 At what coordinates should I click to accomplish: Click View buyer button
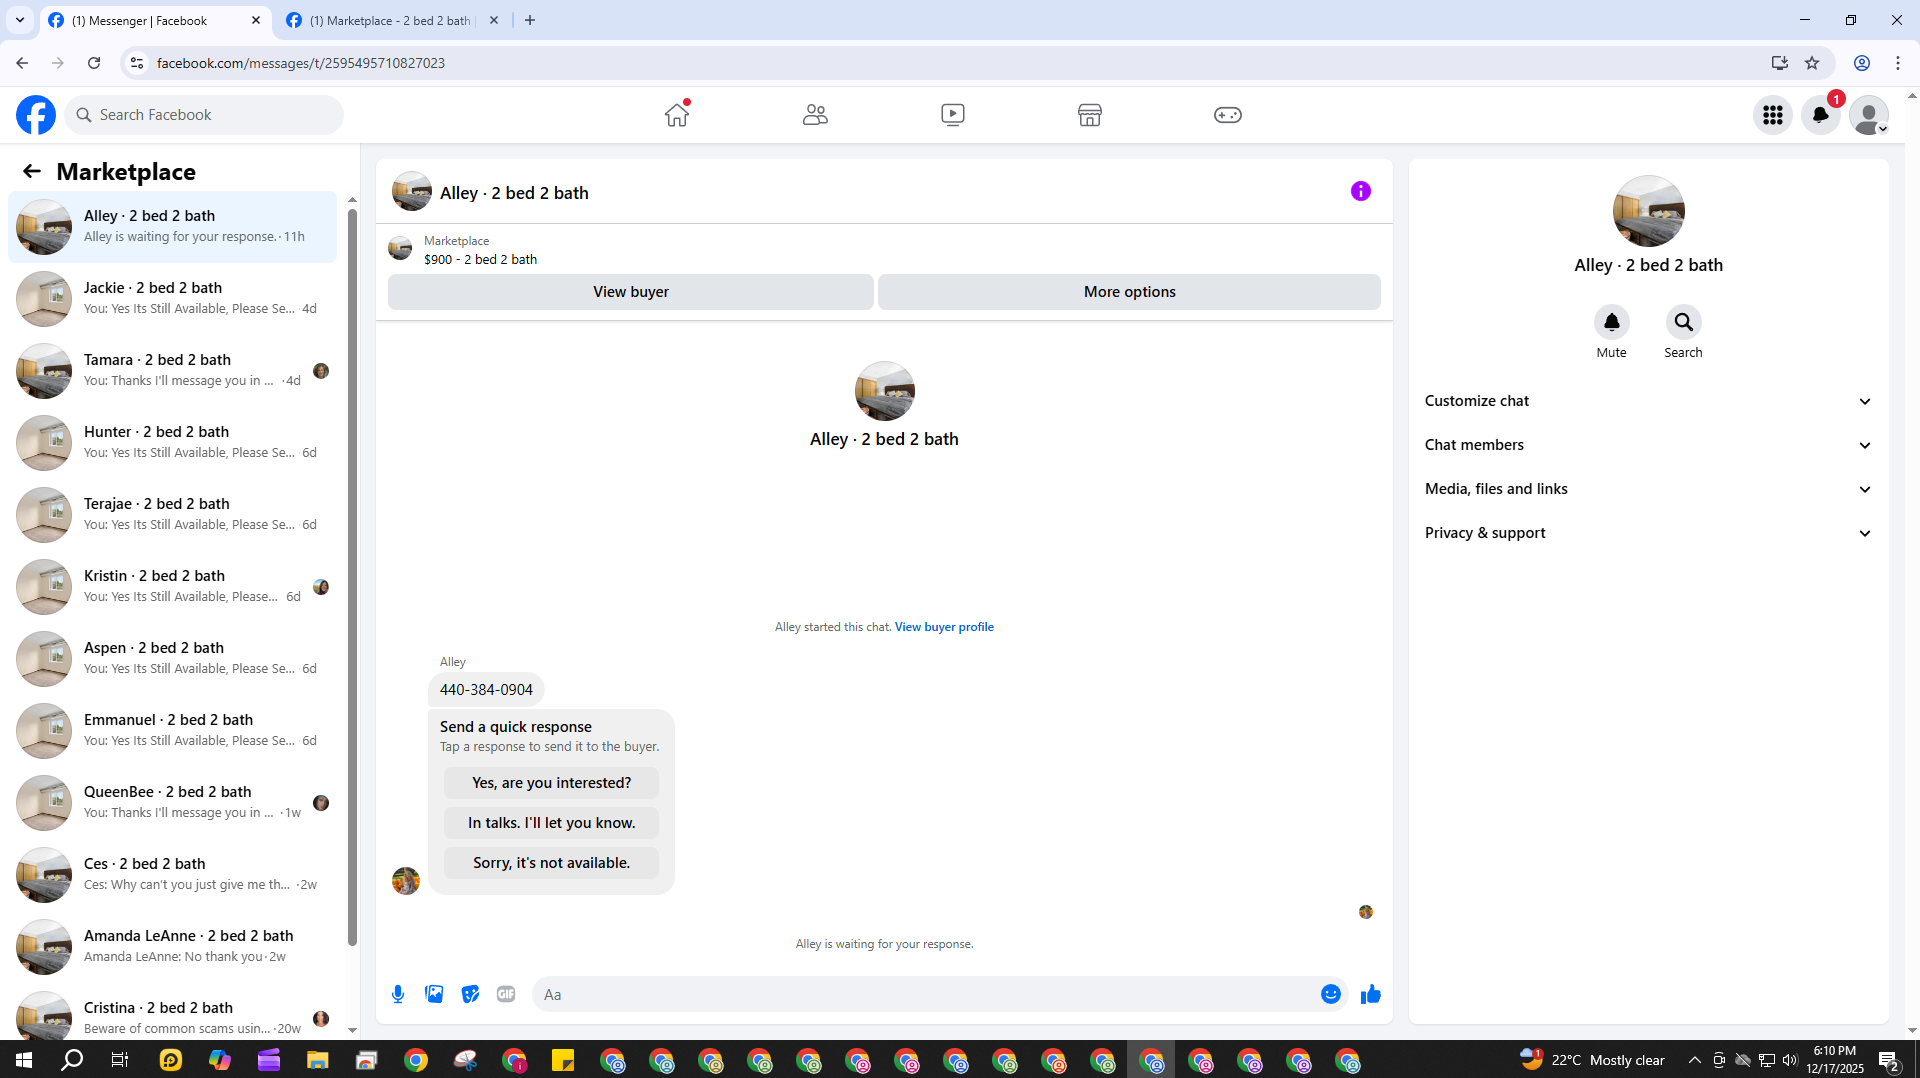(630, 292)
